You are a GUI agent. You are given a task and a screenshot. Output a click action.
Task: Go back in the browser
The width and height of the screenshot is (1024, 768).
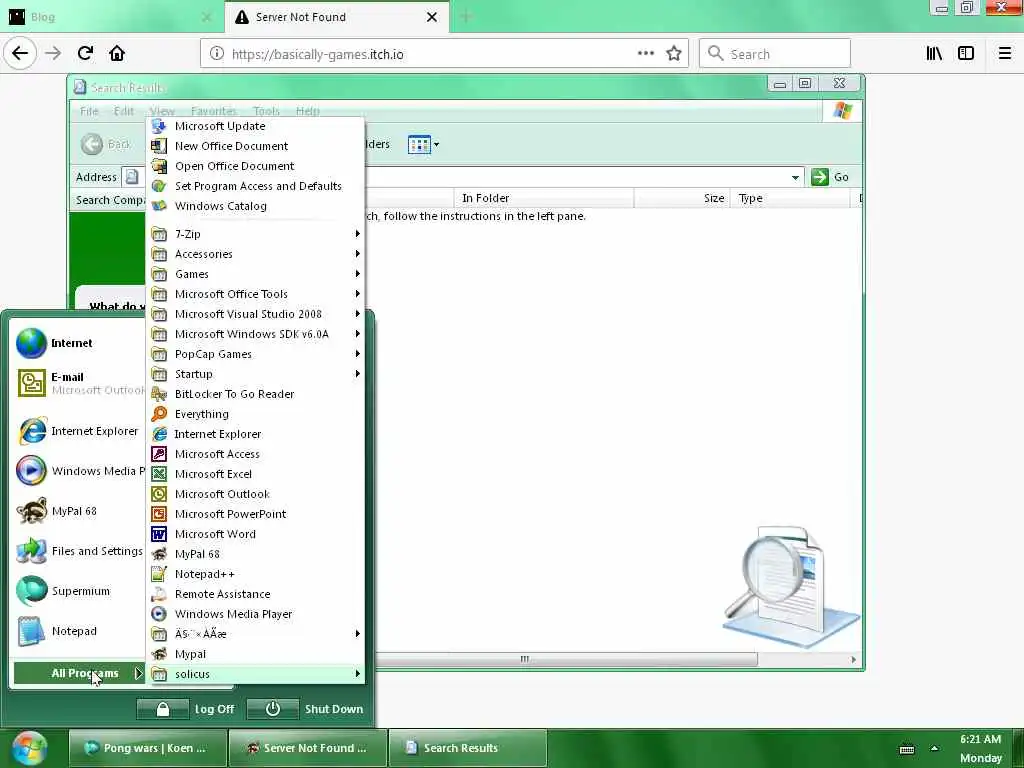coord(20,54)
